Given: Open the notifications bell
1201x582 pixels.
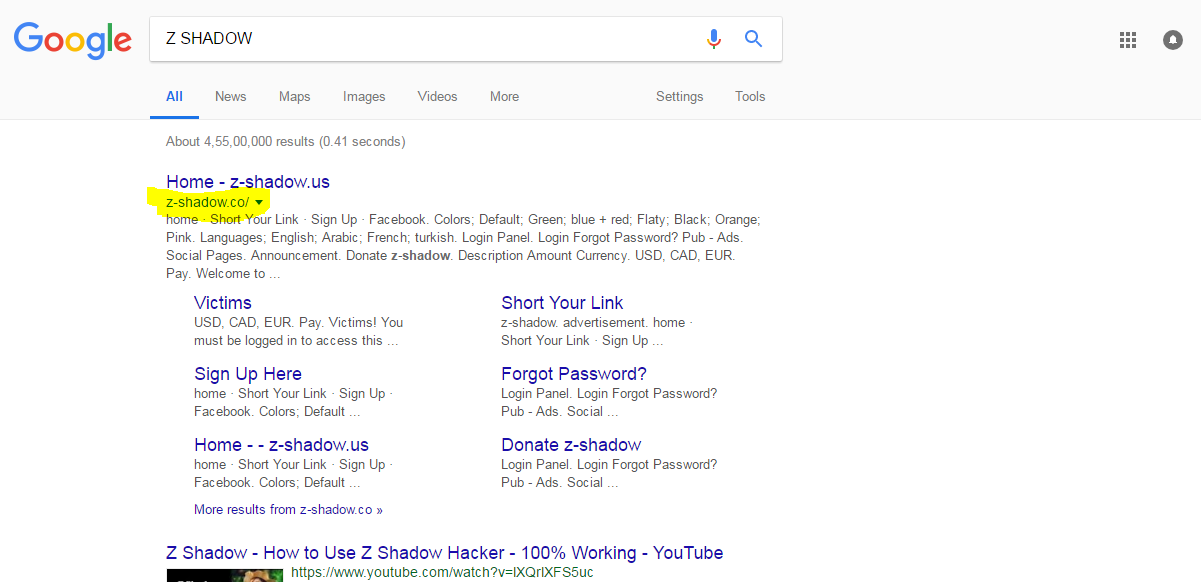Looking at the screenshot, I should [x=1173, y=40].
